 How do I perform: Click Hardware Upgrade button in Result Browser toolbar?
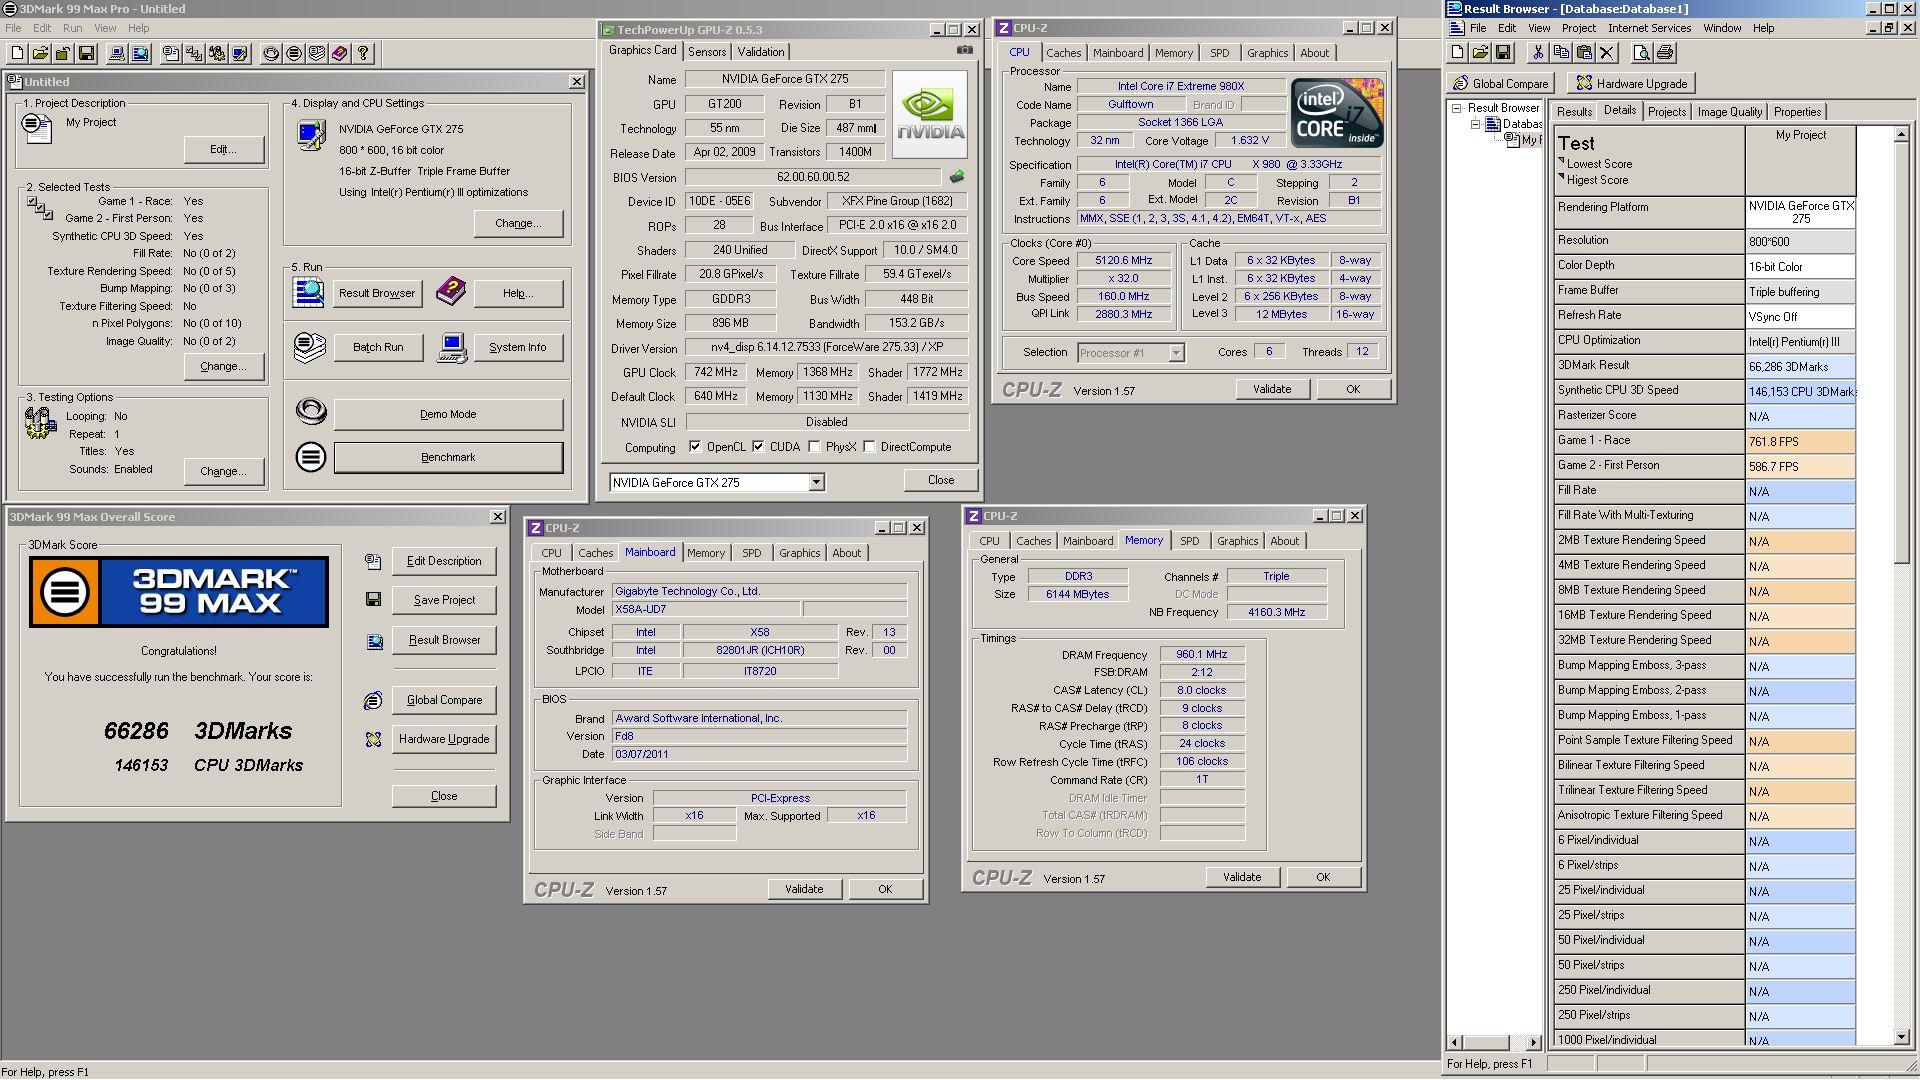tap(1632, 84)
